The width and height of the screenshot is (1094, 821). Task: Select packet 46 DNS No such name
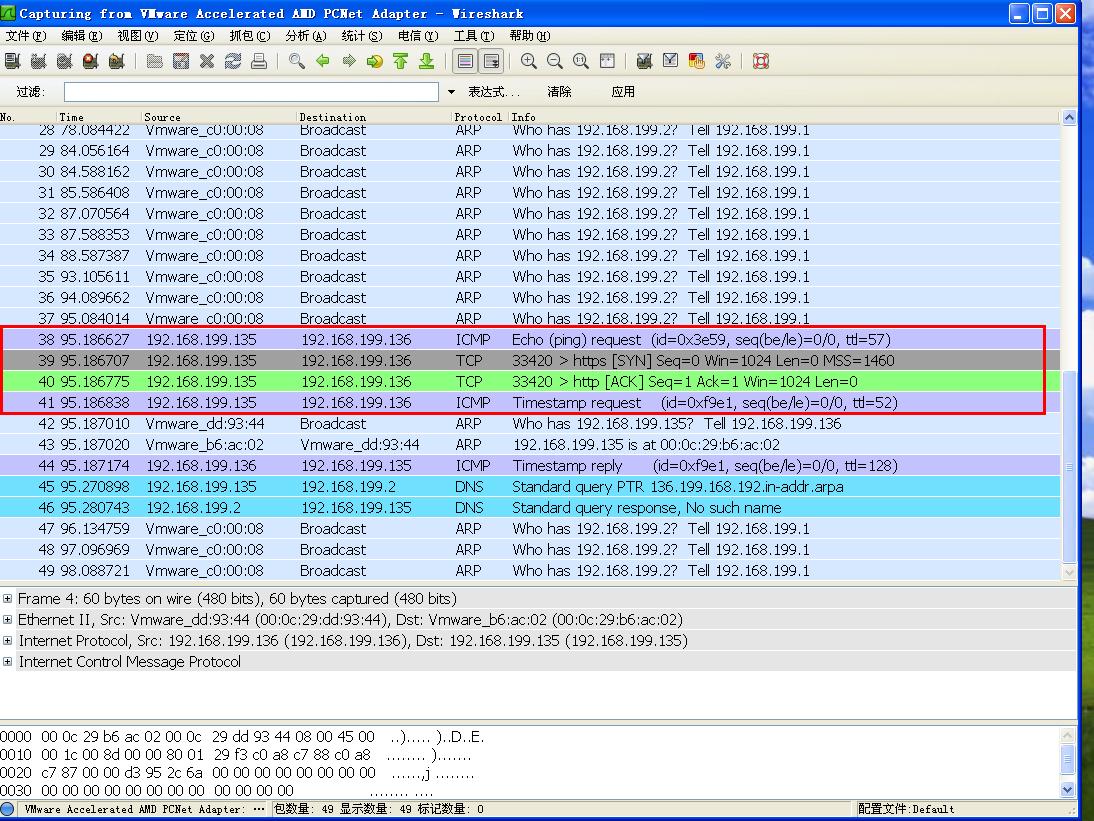click(530, 507)
